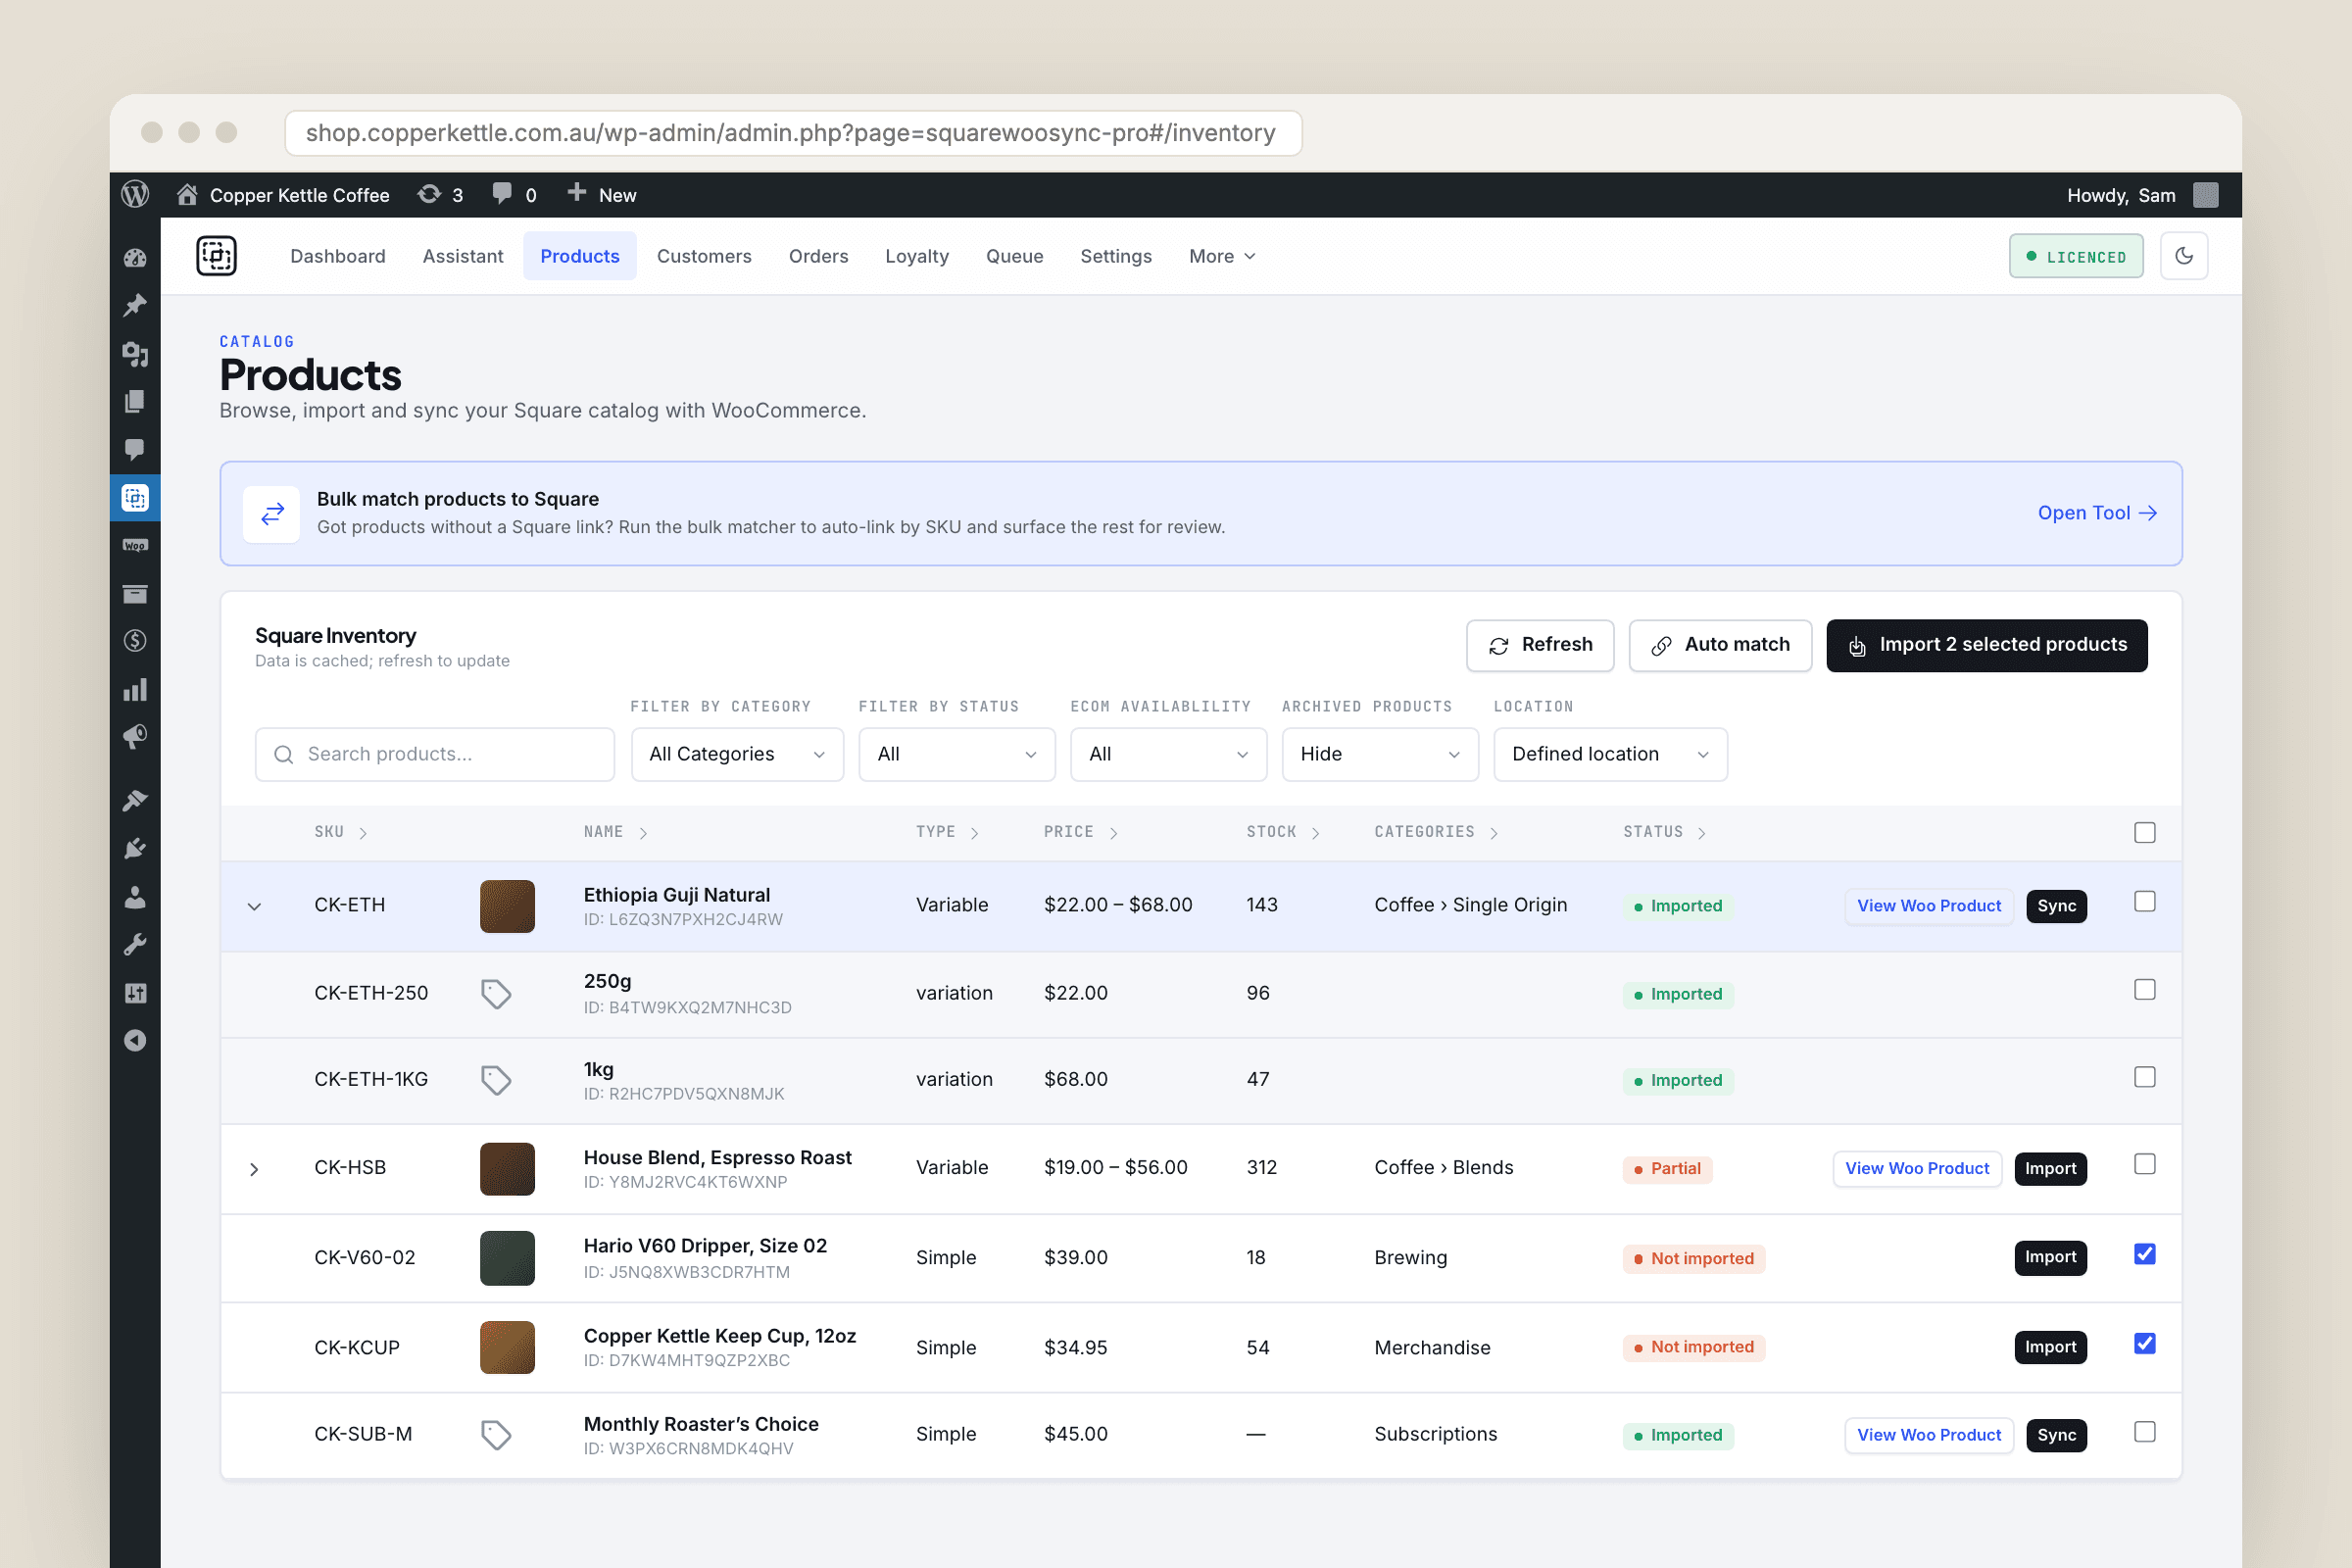Open the bulk matcher via Open Tool
Screen dimensions: 2352x1568
pos(2097,513)
